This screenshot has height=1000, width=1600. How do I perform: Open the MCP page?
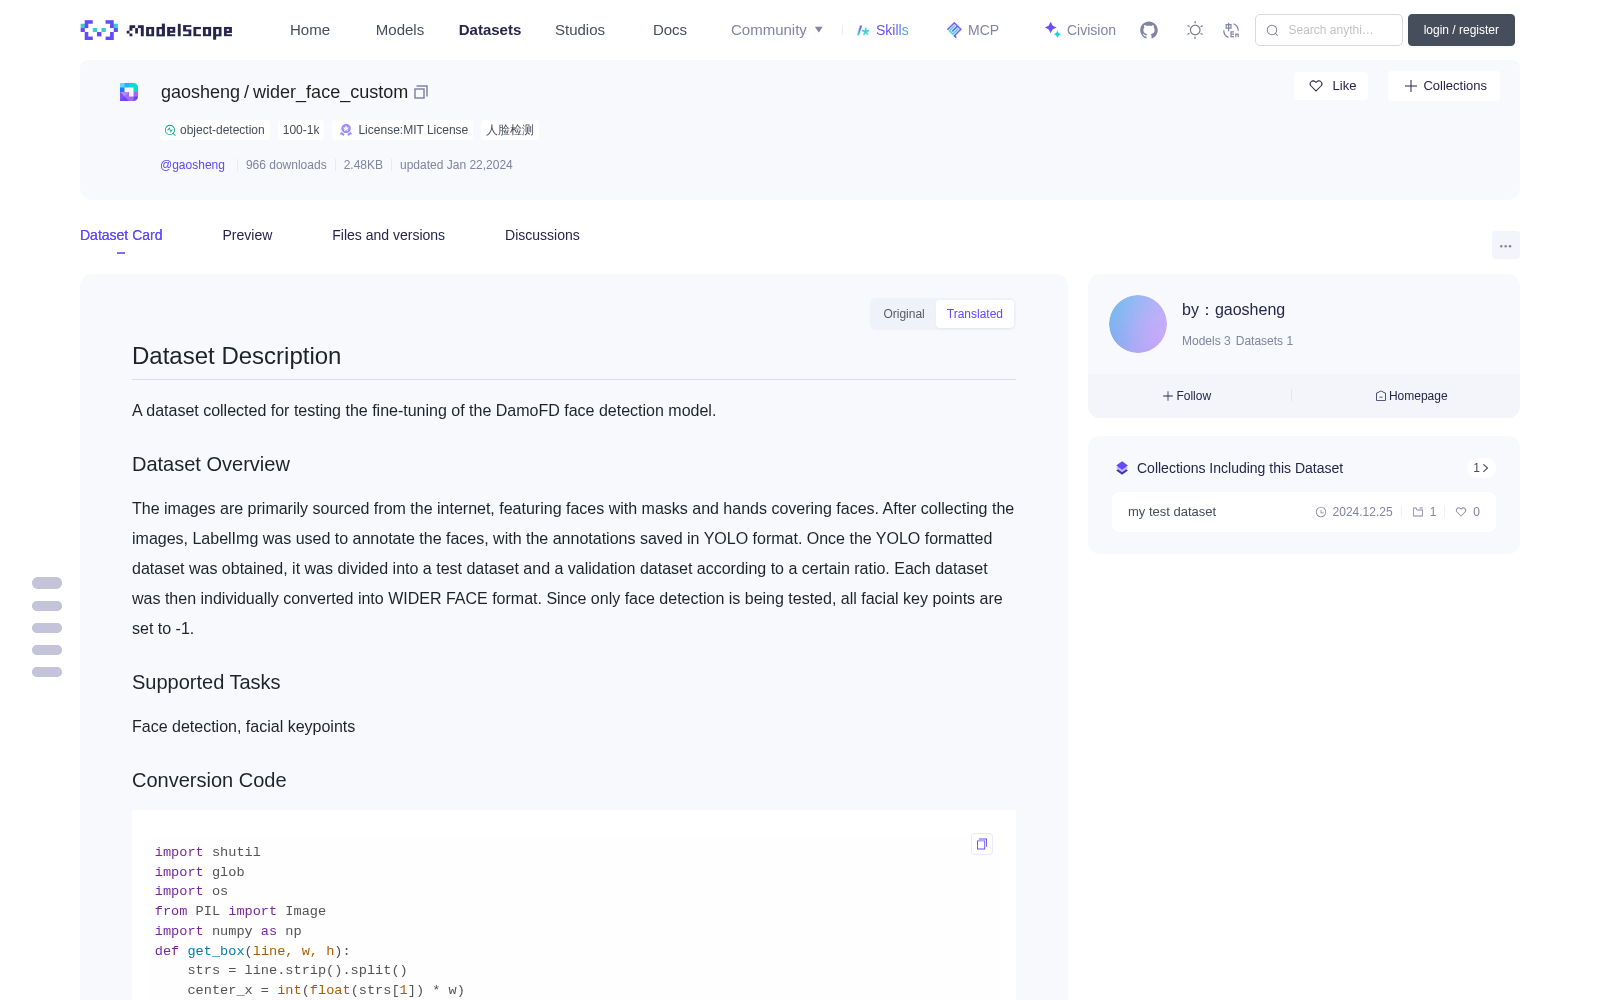pos(973,30)
